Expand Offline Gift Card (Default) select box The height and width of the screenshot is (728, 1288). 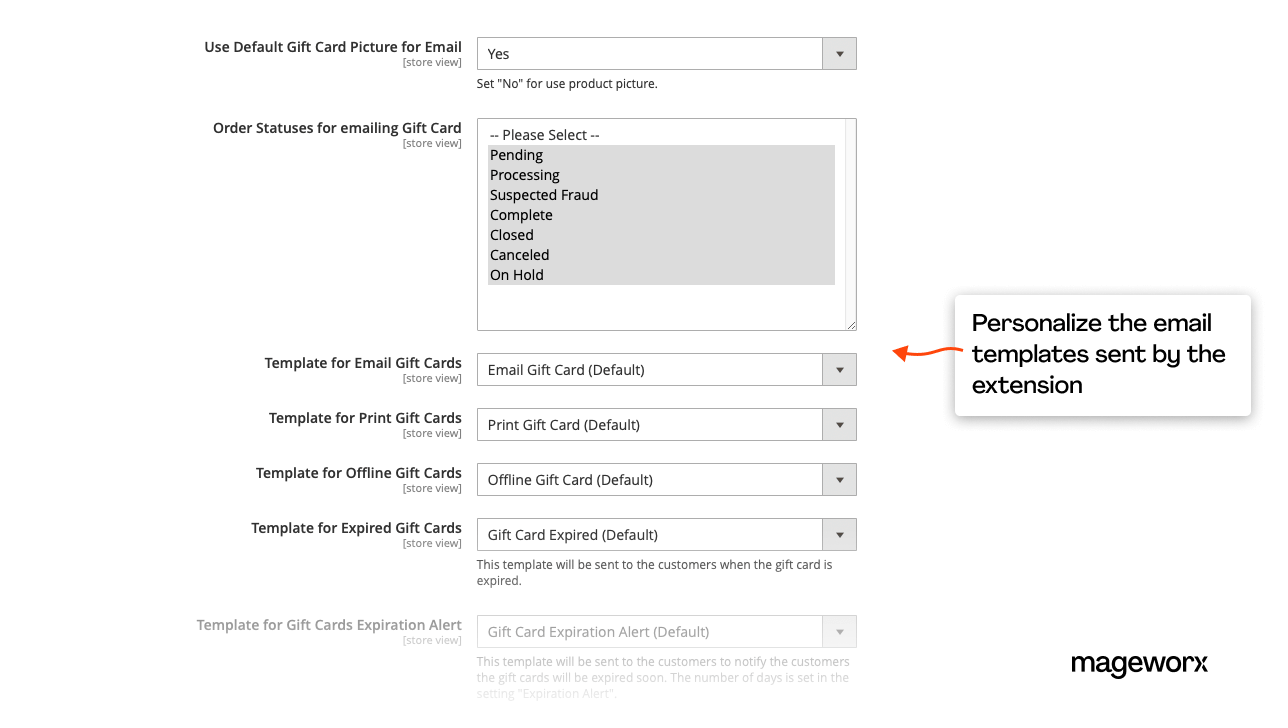[650, 480]
